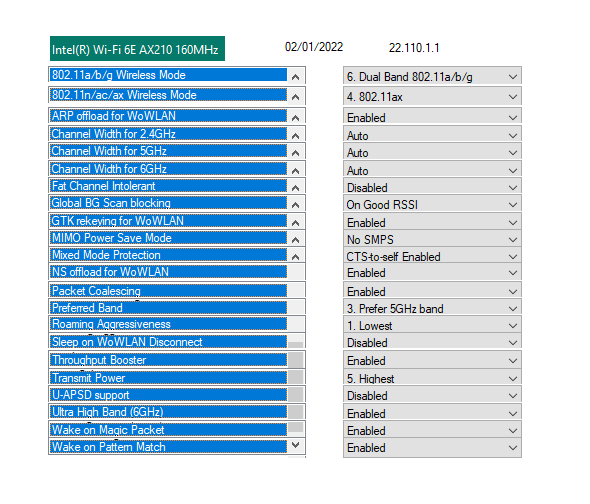The width and height of the screenshot is (590, 504).
Task: Click up arrow beside Mixed Mode Protection
Action: pyautogui.click(x=296, y=257)
